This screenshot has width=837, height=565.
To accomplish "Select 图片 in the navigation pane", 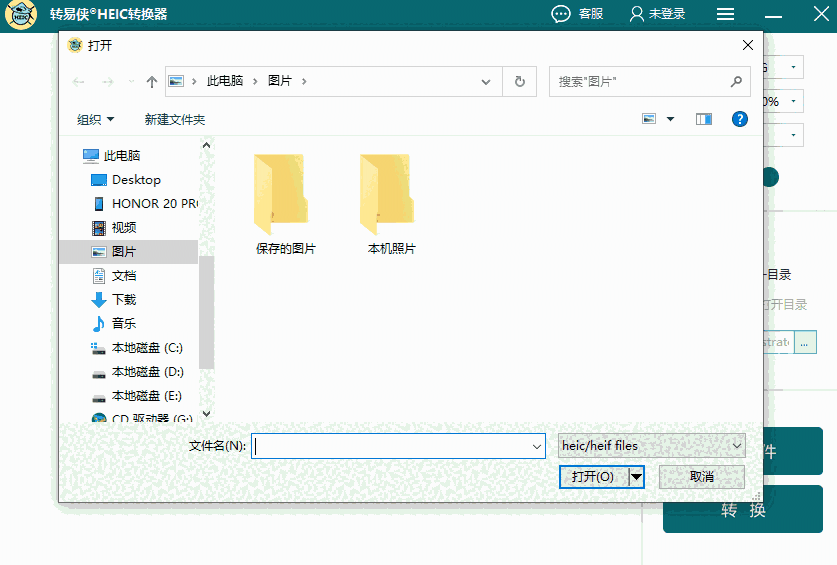I will tap(129, 252).
